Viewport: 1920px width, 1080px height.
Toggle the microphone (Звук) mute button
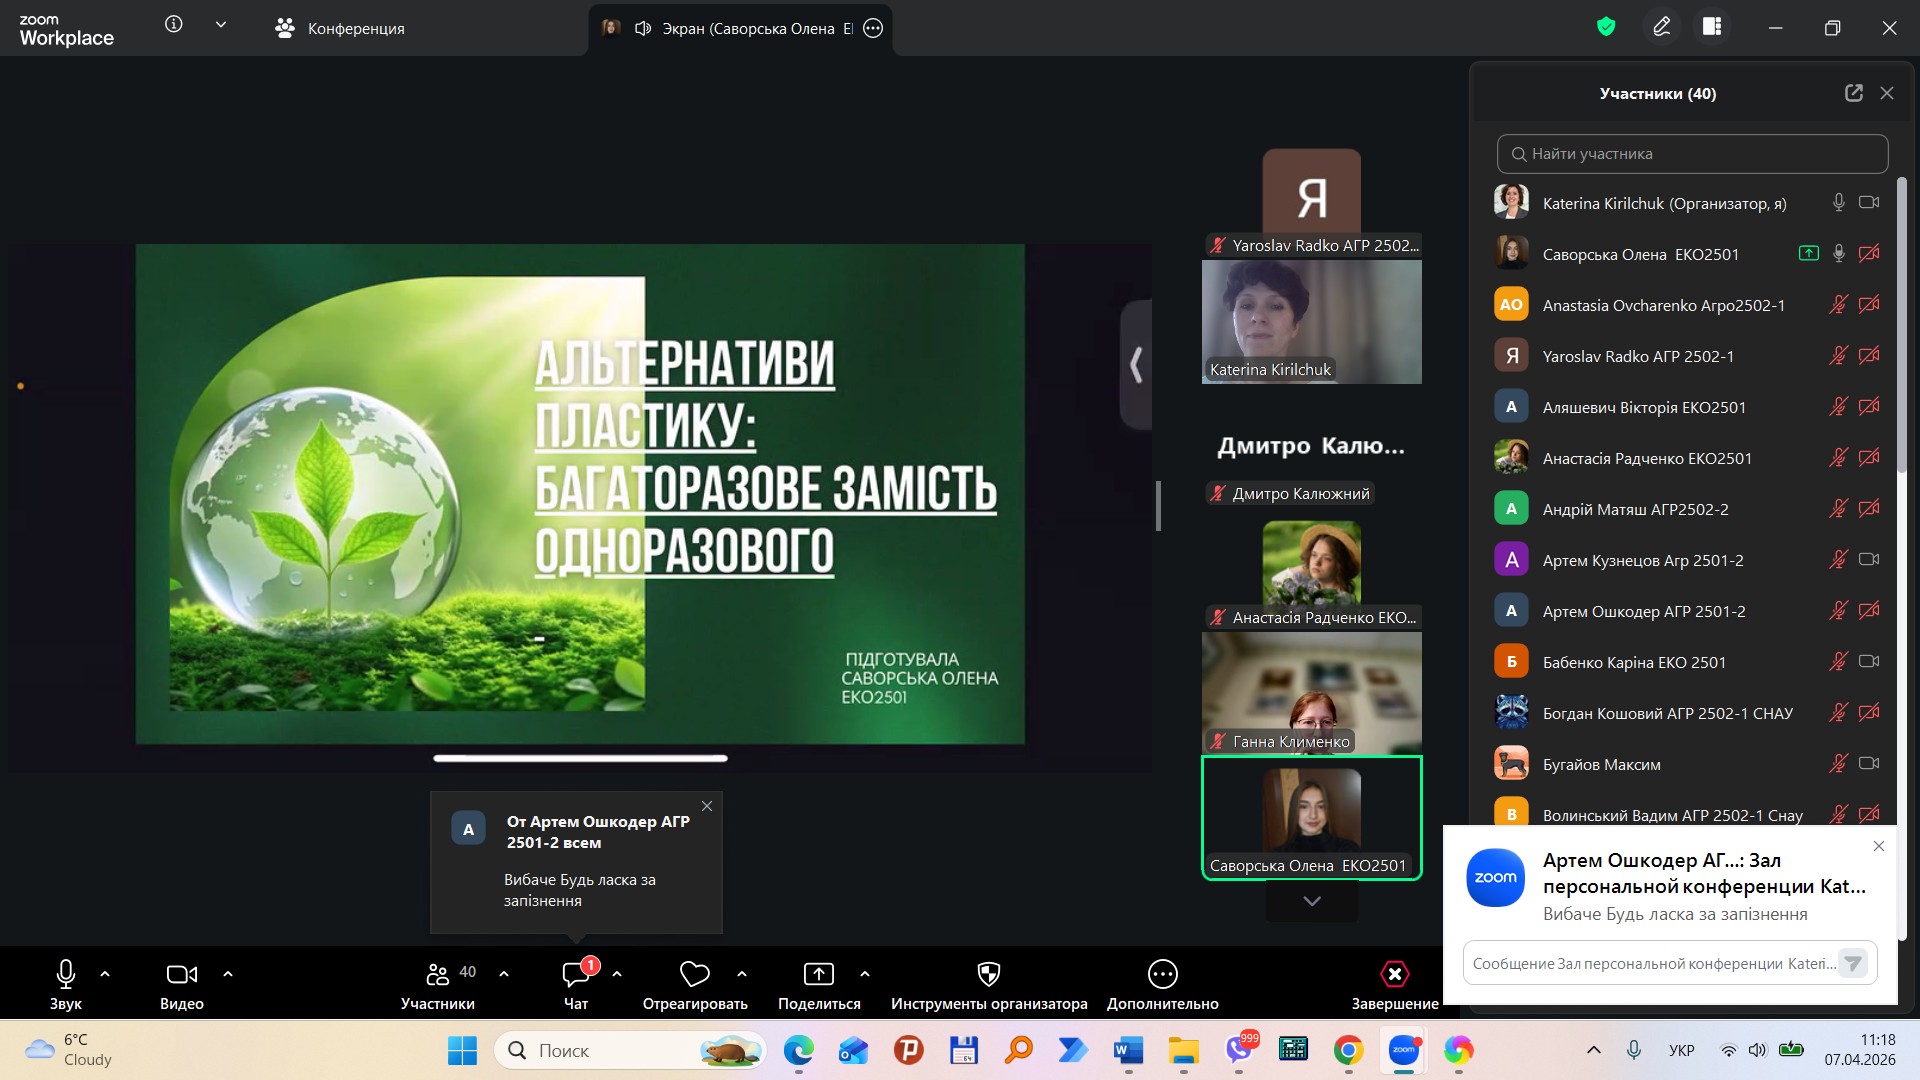(66, 974)
